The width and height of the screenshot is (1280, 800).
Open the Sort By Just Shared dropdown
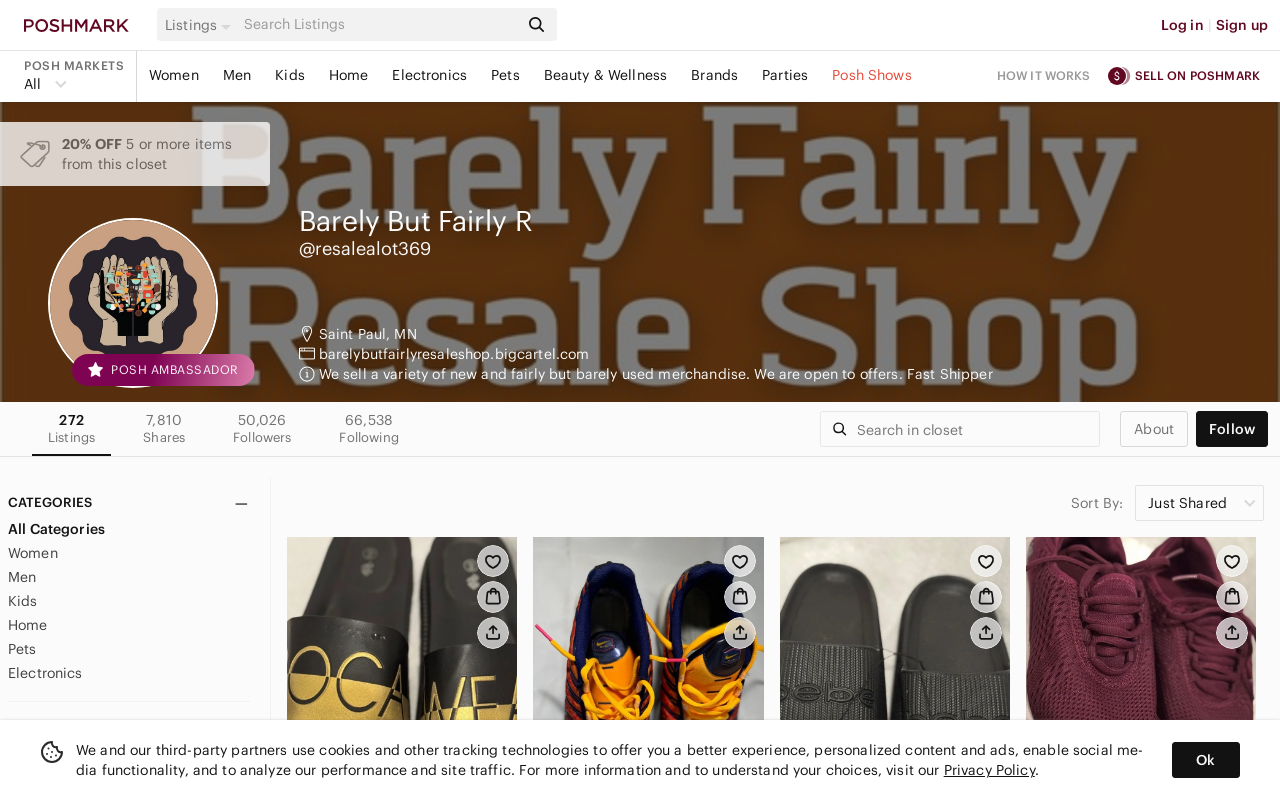click(x=1199, y=503)
